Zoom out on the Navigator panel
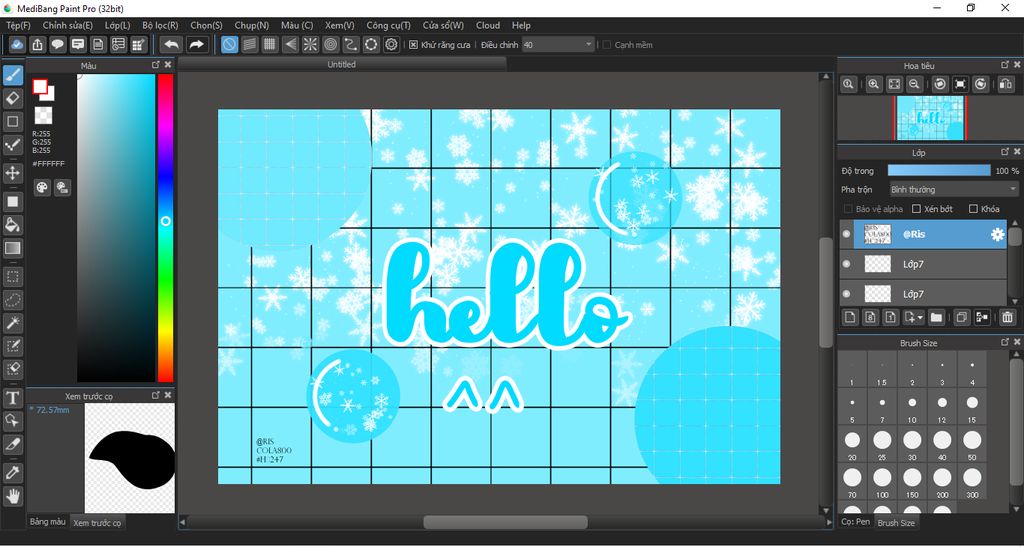 [x=914, y=84]
